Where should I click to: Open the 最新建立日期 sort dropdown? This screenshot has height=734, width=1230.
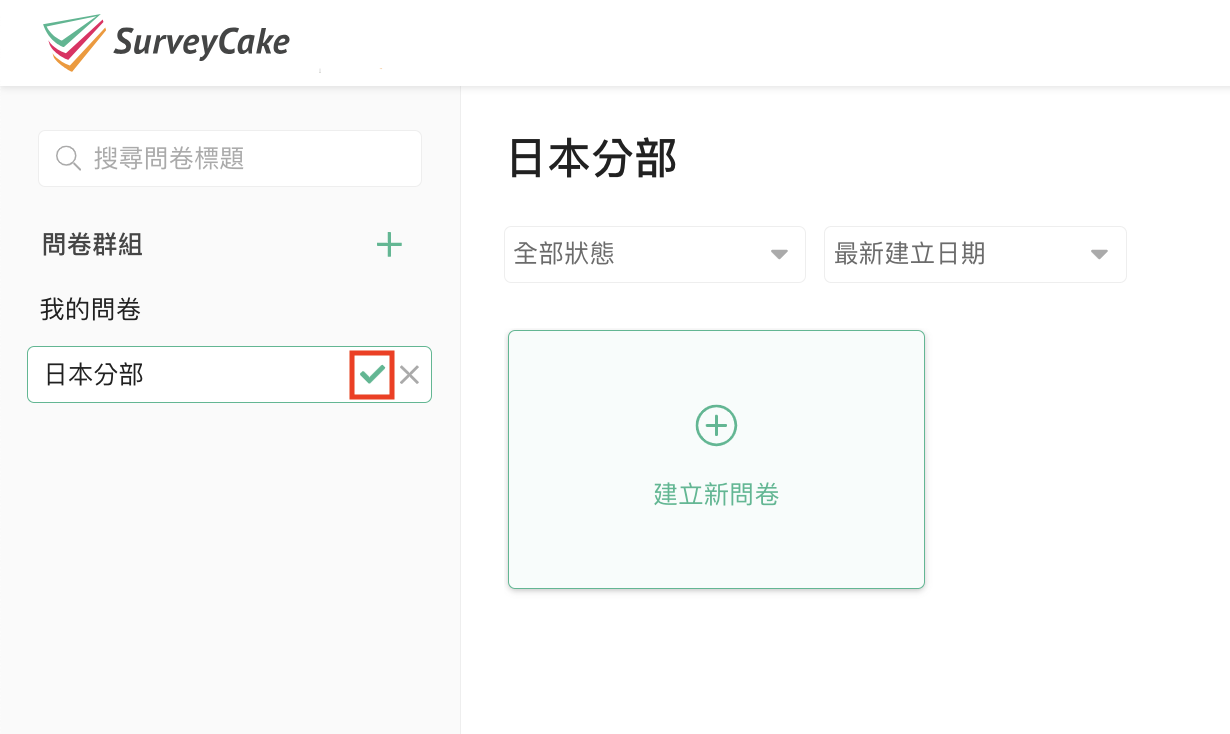pos(960,254)
